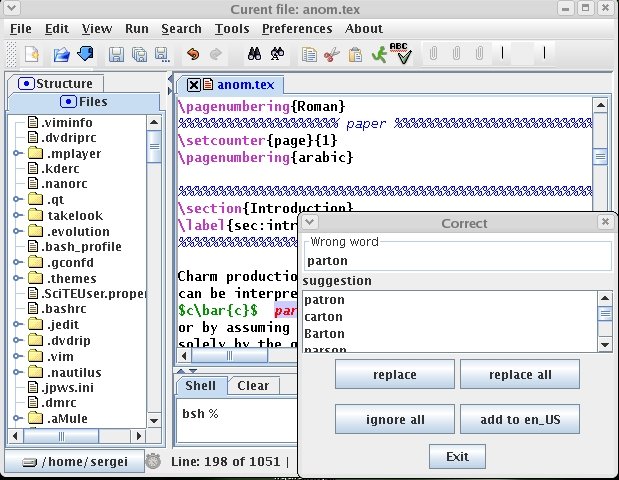Open the Correct dialog menu arrow

click(x=310, y=222)
